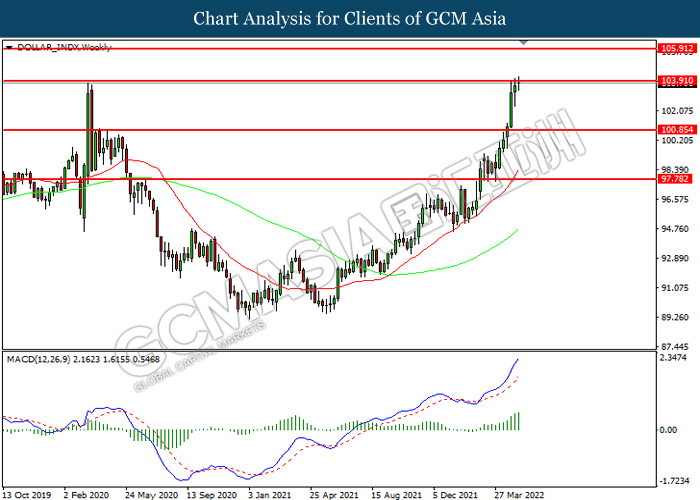
Task: Click the chart shift triangle marker at top
Action: click(524, 42)
